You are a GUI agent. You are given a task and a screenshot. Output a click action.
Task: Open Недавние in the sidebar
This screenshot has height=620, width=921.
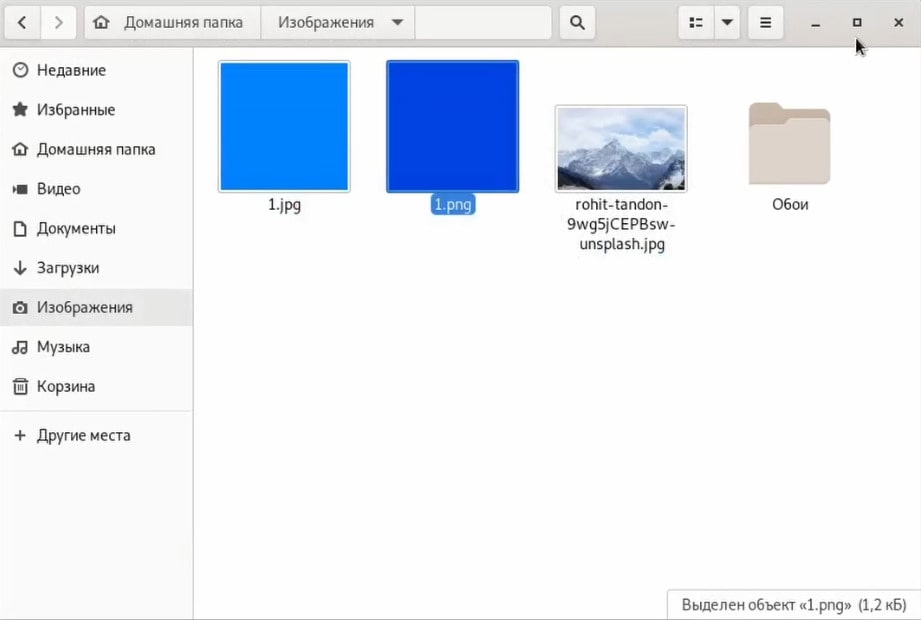point(96,70)
